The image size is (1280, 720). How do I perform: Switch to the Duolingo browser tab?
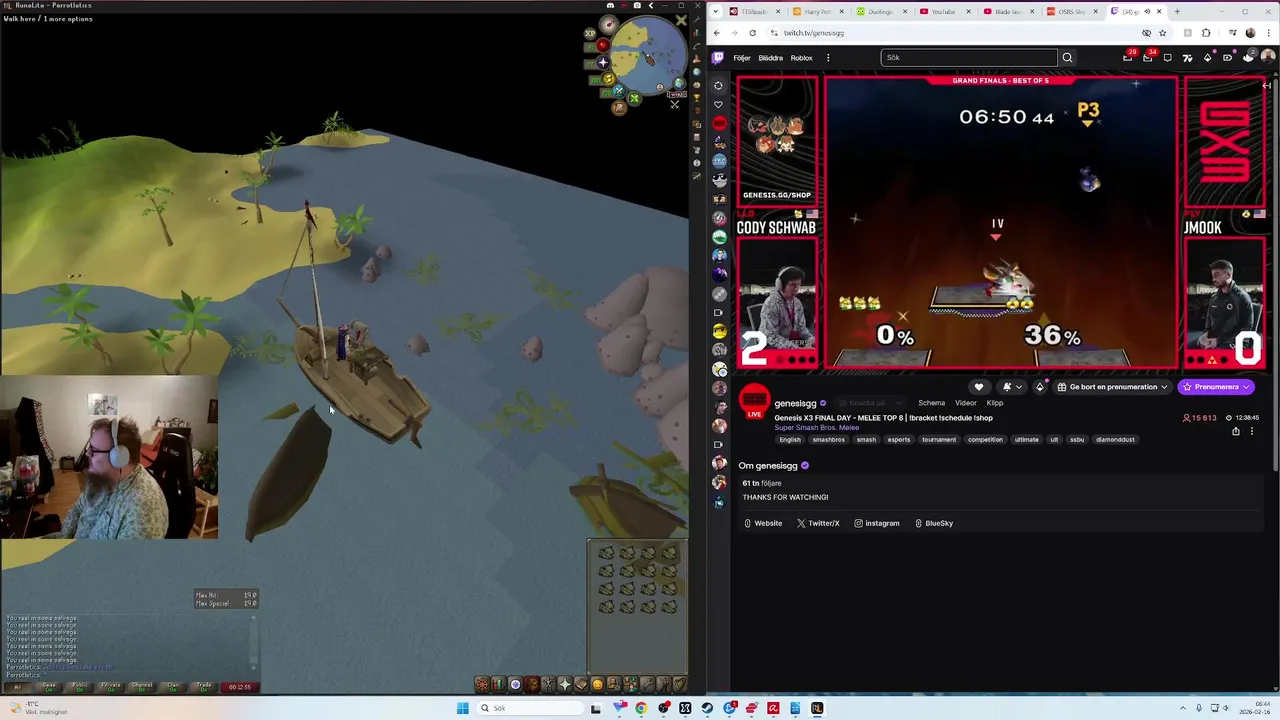point(880,11)
